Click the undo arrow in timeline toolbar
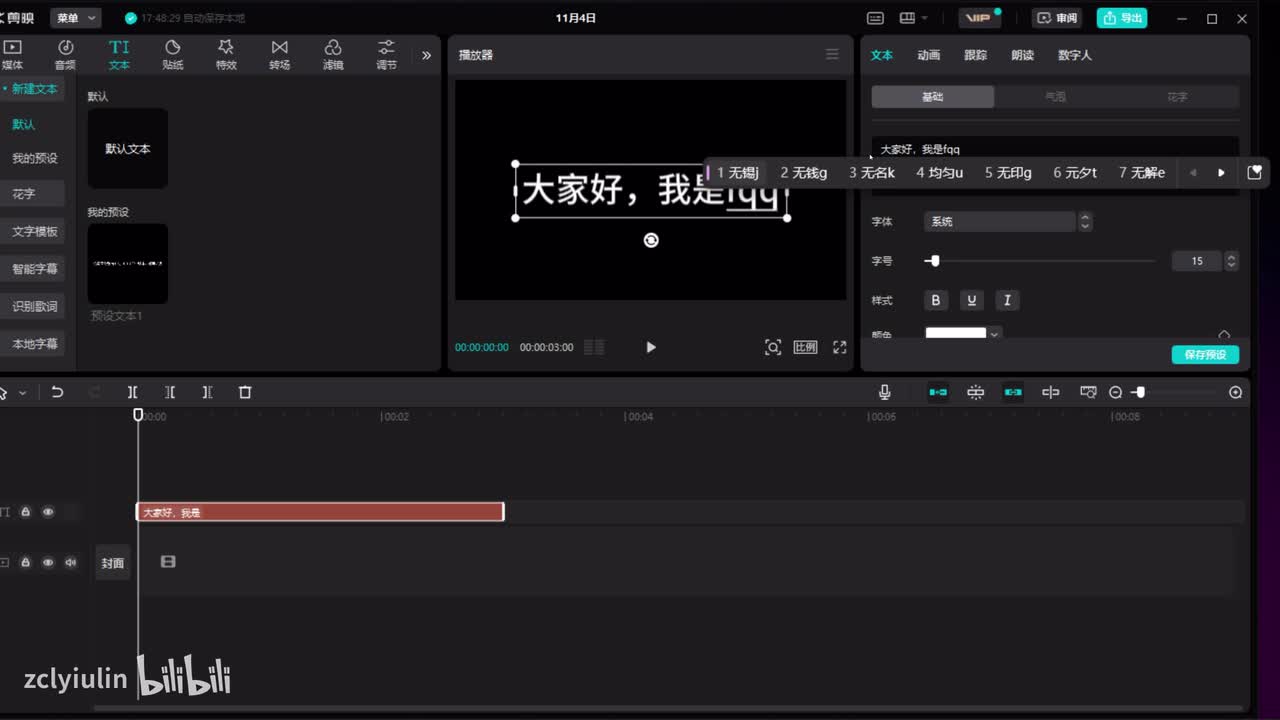 tap(57, 393)
